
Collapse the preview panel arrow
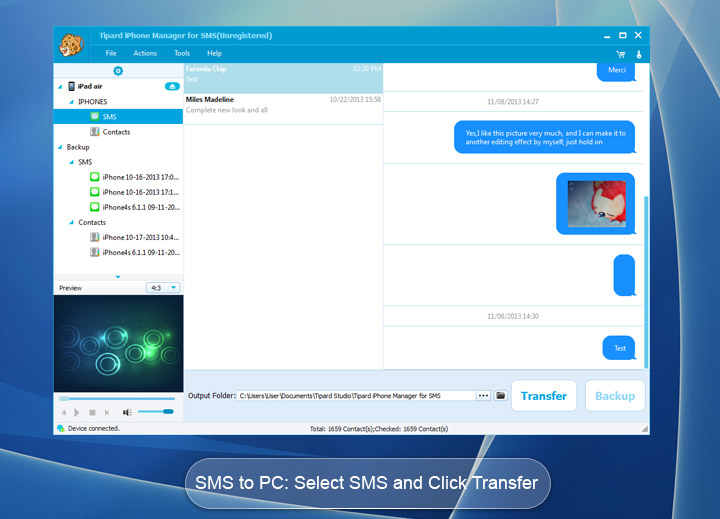click(118, 277)
